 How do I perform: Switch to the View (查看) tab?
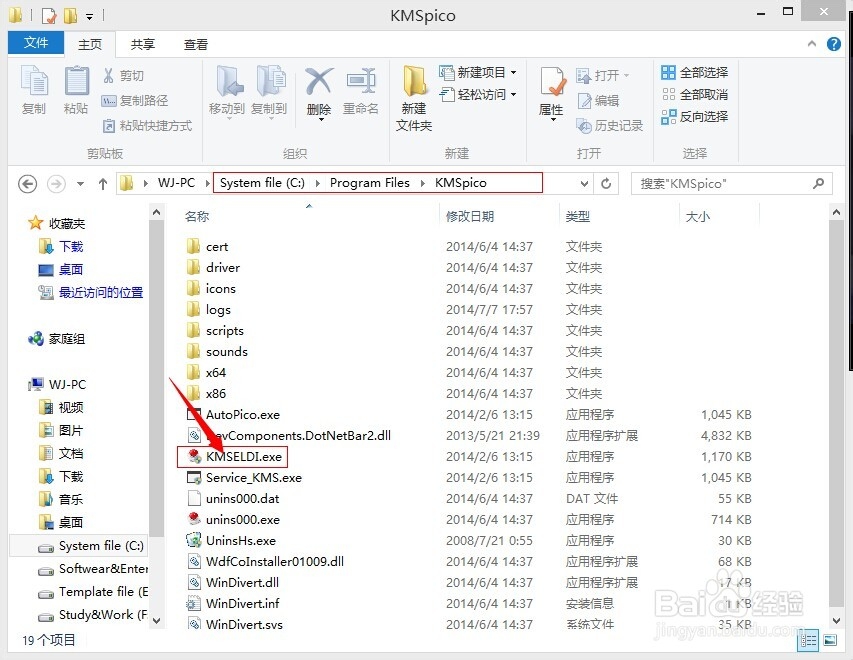click(x=195, y=45)
